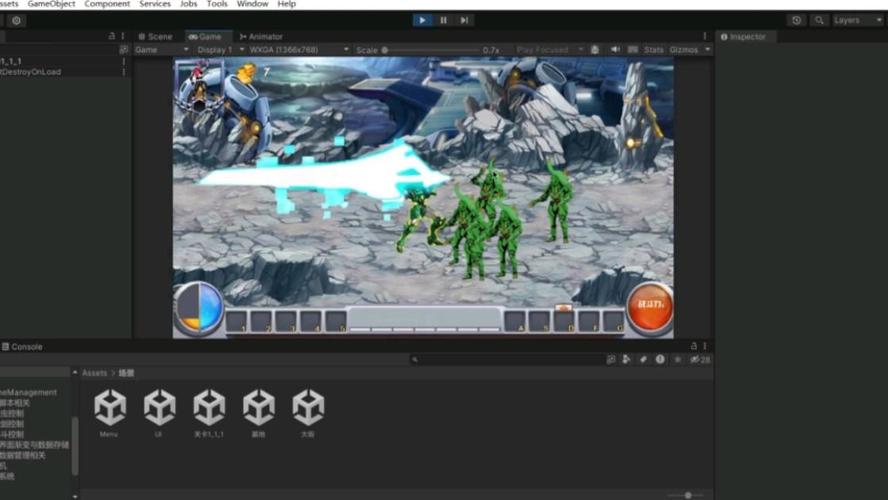Select the Menu scene asset
888x500 pixels.
[x=110, y=409]
